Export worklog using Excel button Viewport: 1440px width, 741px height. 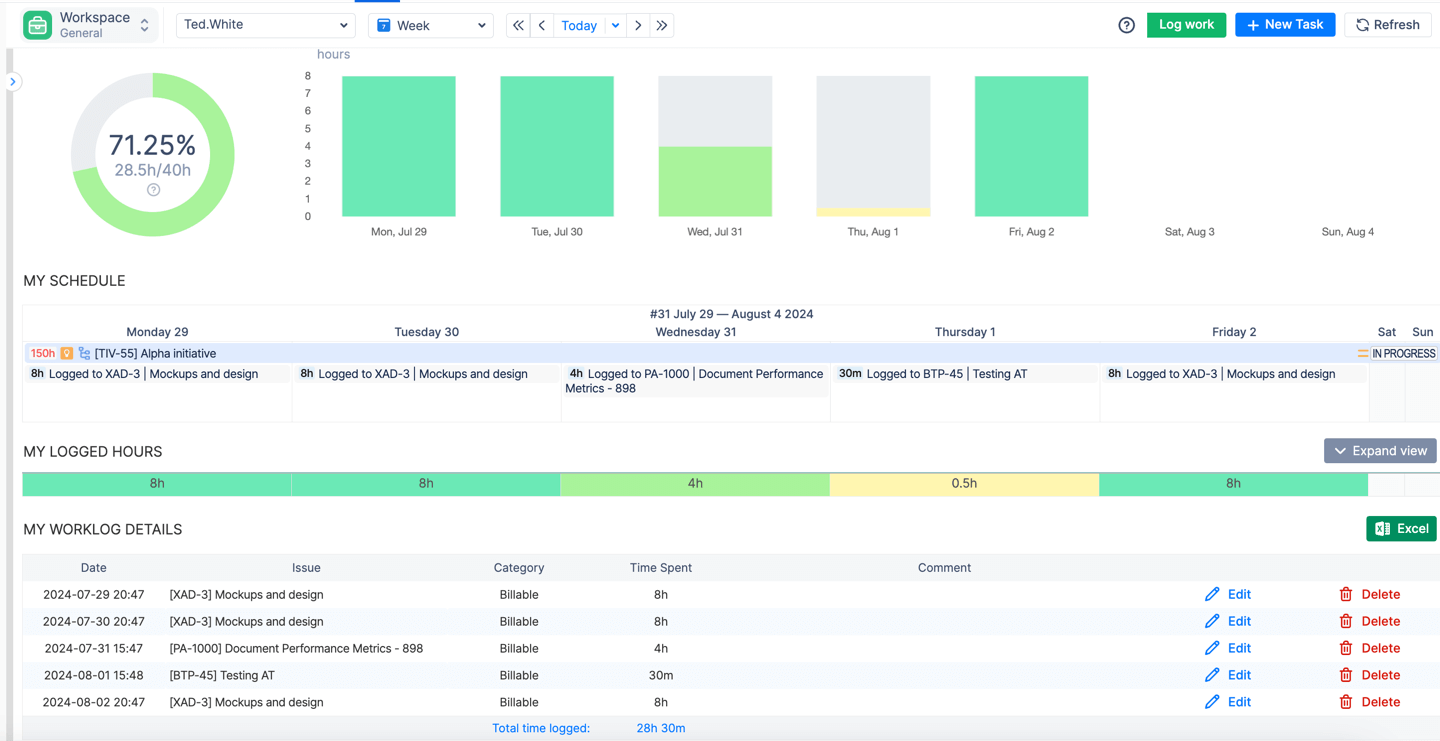pyautogui.click(x=1401, y=529)
